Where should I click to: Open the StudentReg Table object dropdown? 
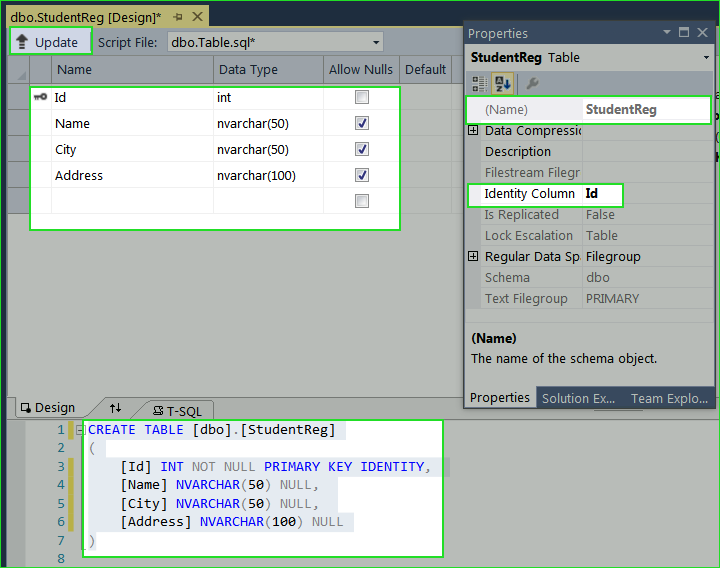706,58
